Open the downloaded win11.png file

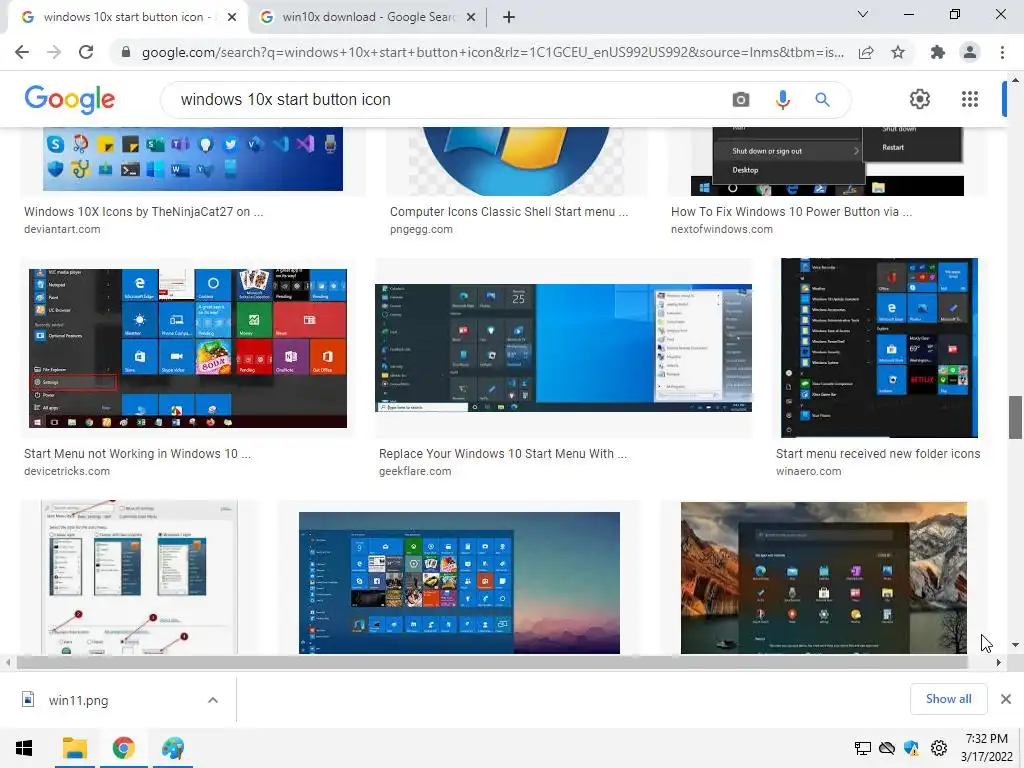[x=78, y=700]
